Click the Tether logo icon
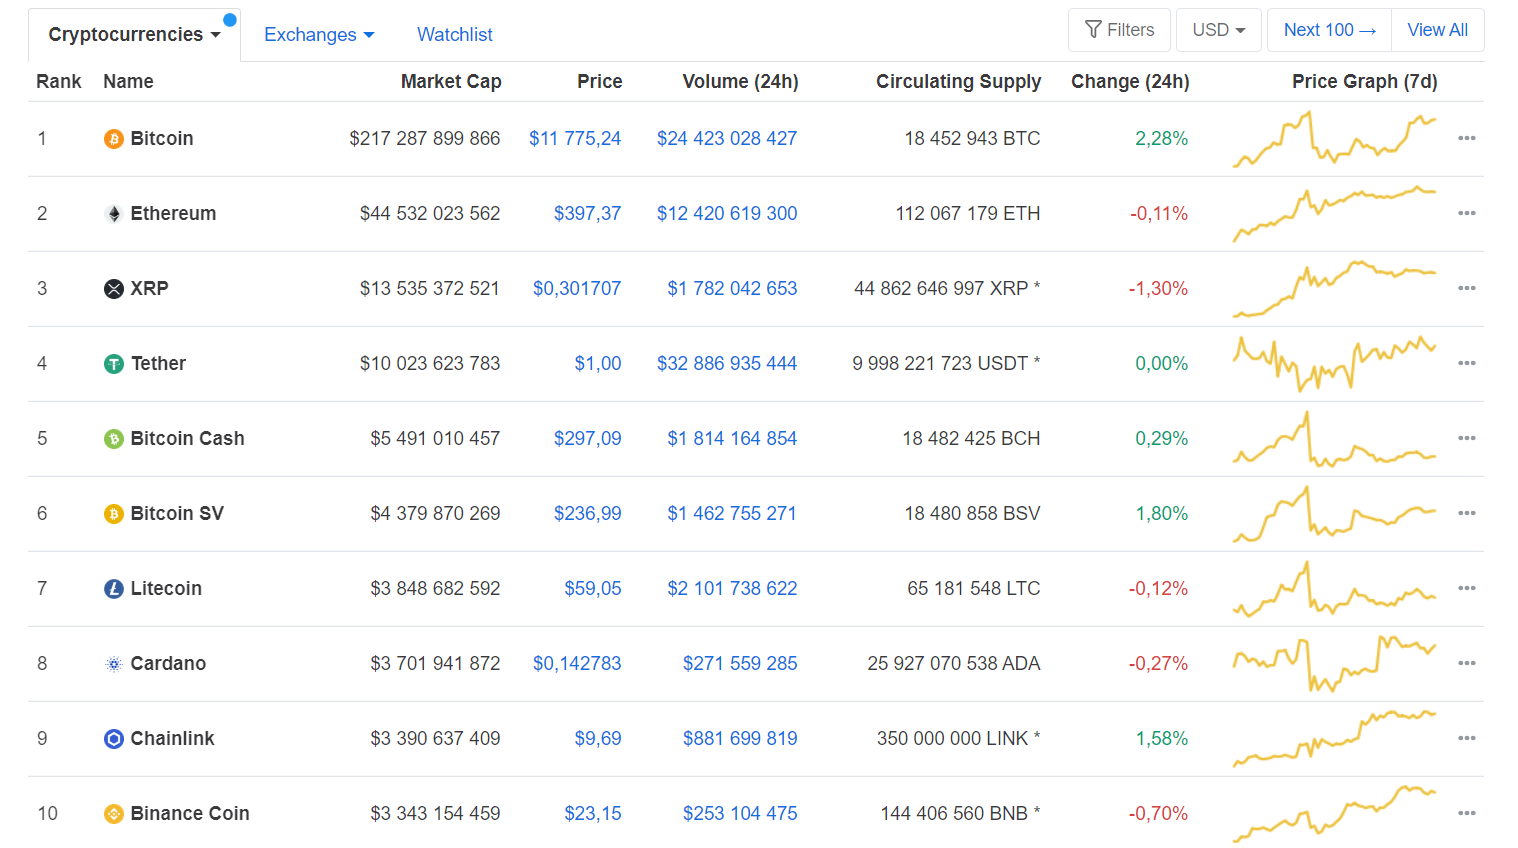The image size is (1518, 848). (x=114, y=364)
